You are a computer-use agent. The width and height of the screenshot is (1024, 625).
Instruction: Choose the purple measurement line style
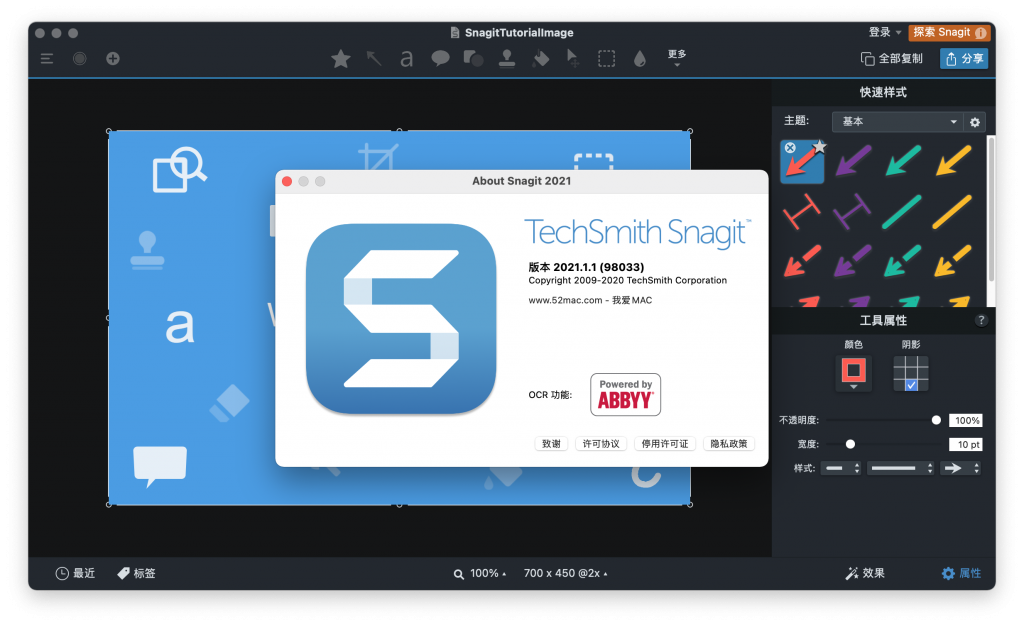[x=852, y=212]
